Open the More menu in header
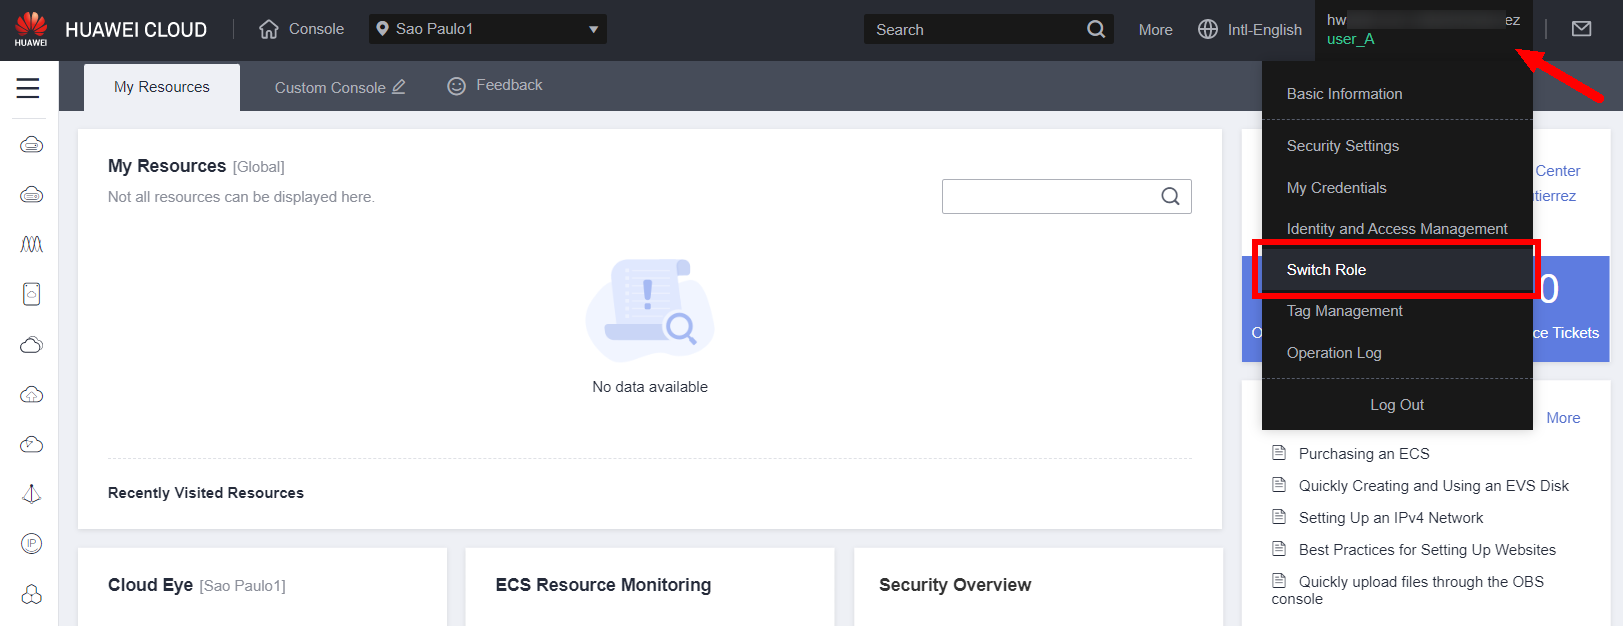Screen dimensions: 1623x626 (1155, 30)
